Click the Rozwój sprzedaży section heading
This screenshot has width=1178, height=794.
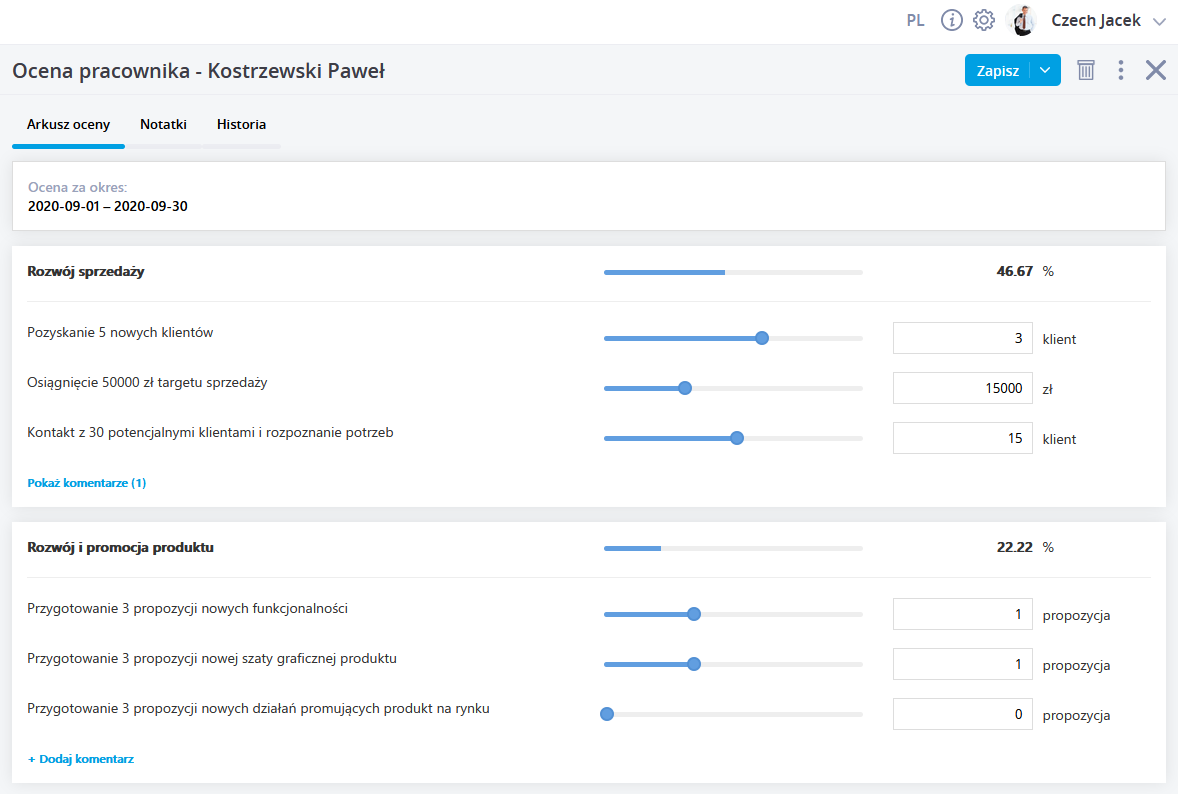pyautogui.click(x=86, y=271)
